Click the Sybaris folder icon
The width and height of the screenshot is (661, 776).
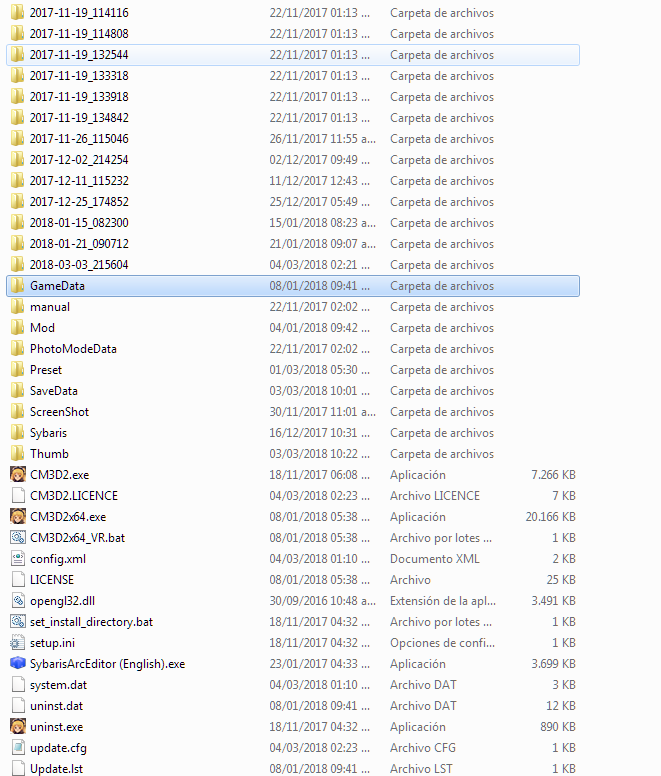pos(18,433)
